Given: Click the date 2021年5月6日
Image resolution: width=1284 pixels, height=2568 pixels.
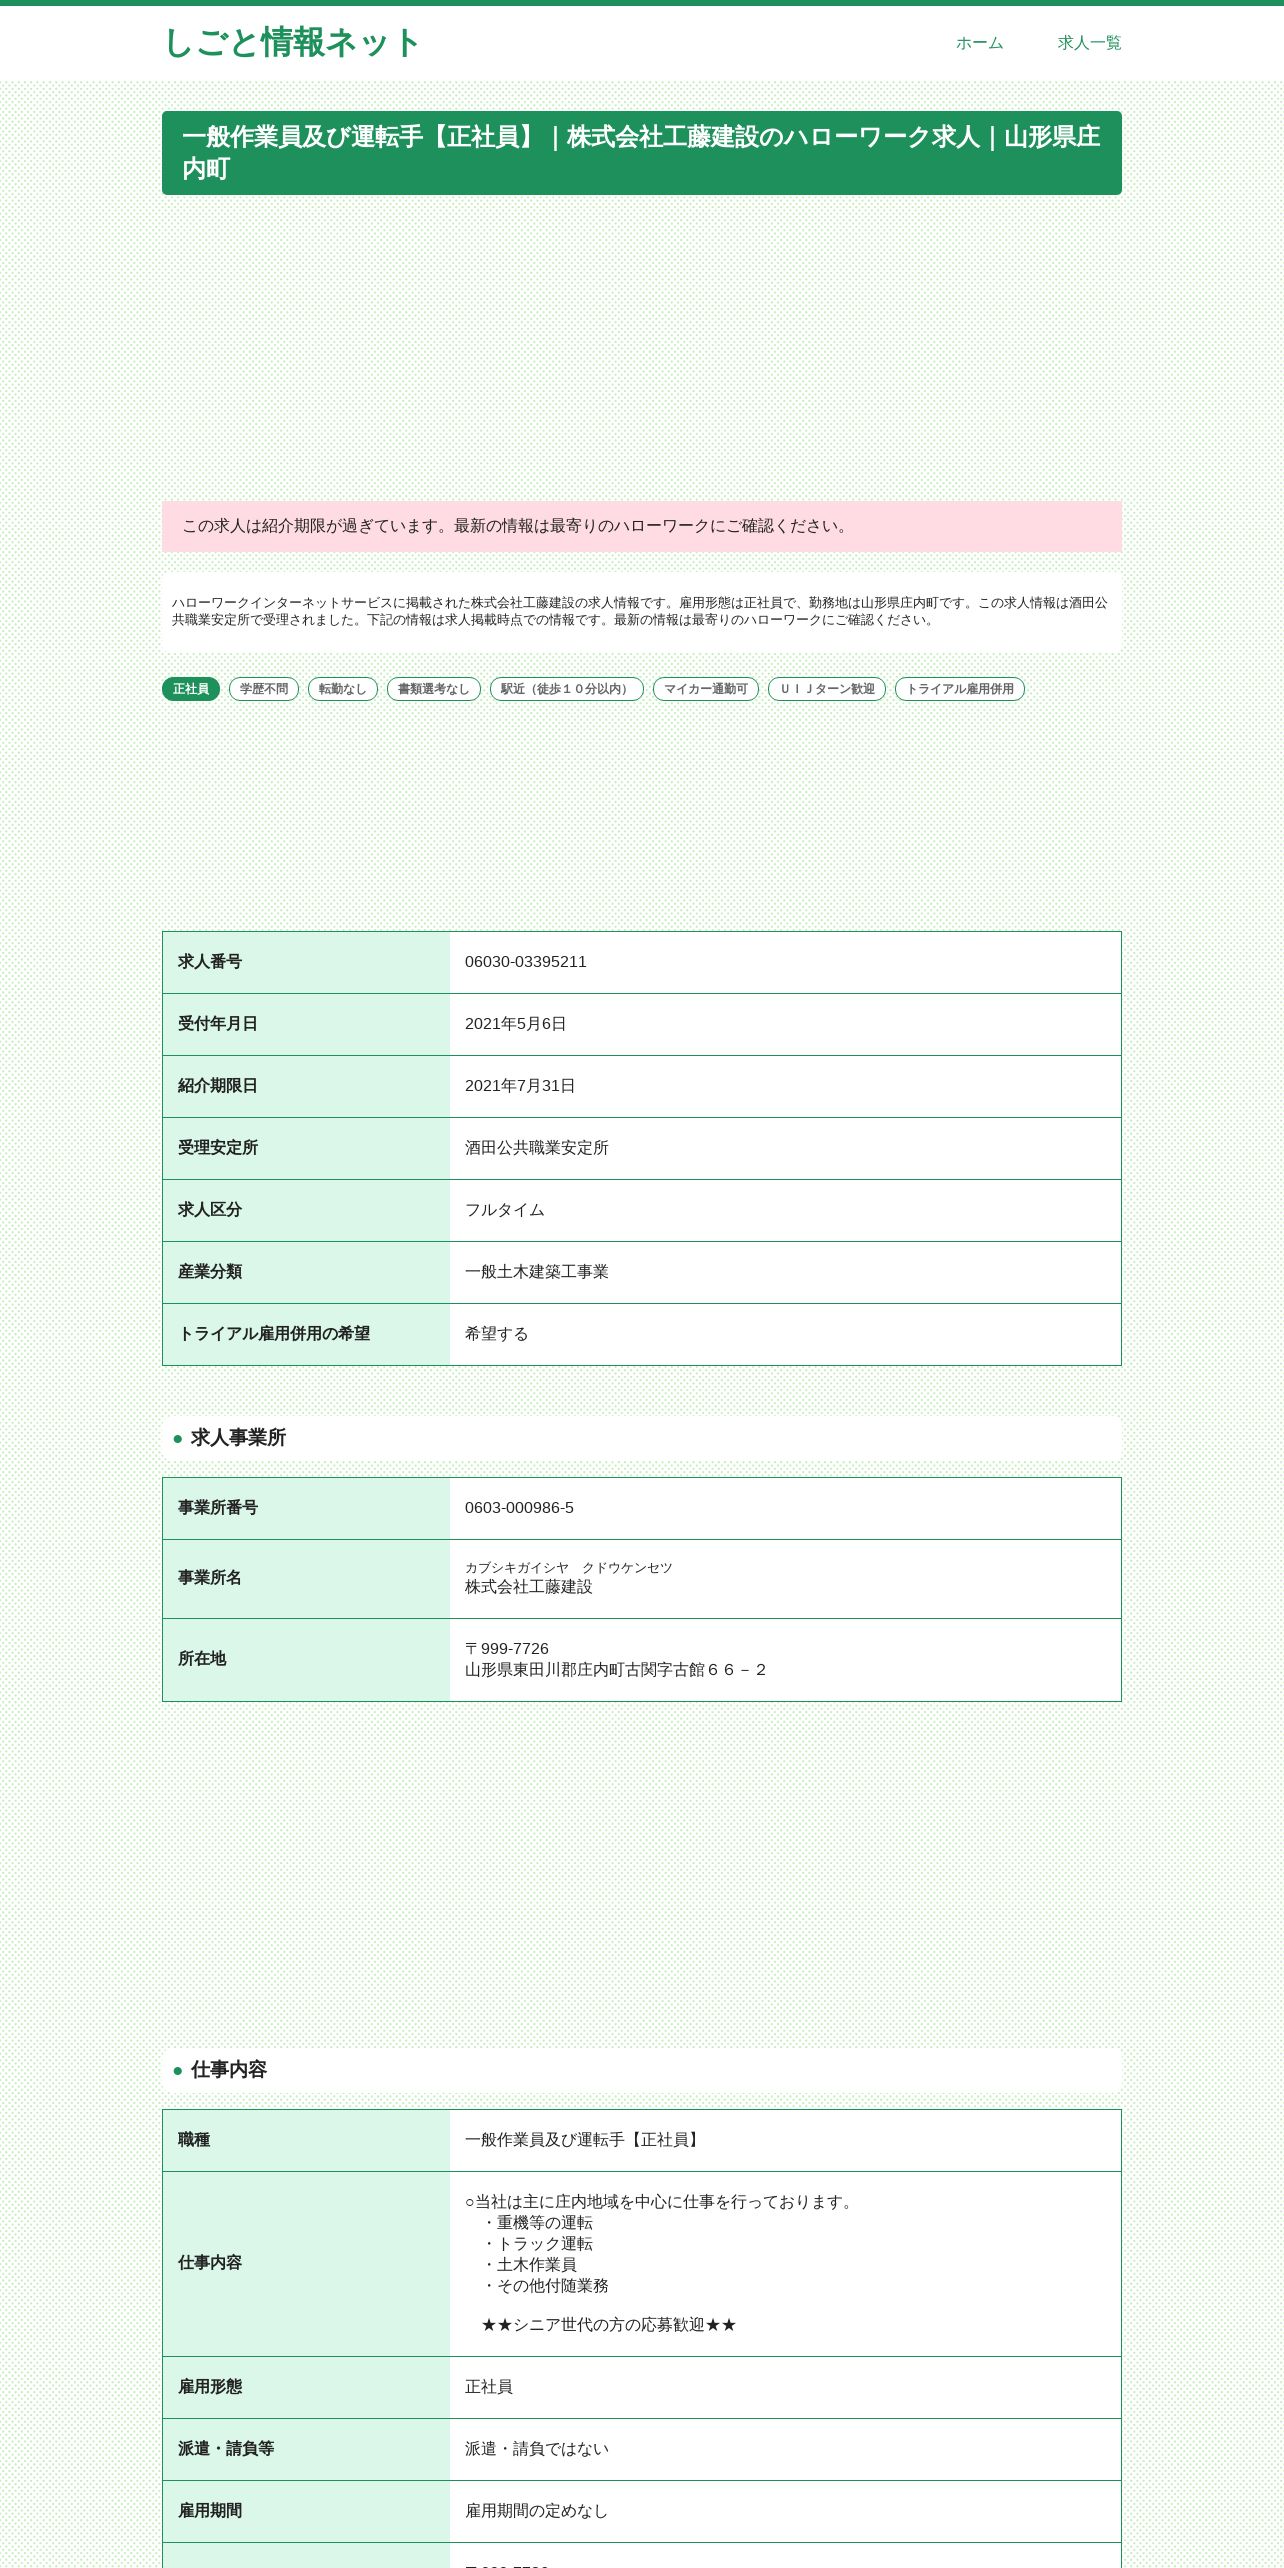Looking at the screenshot, I should pyautogui.click(x=516, y=1024).
